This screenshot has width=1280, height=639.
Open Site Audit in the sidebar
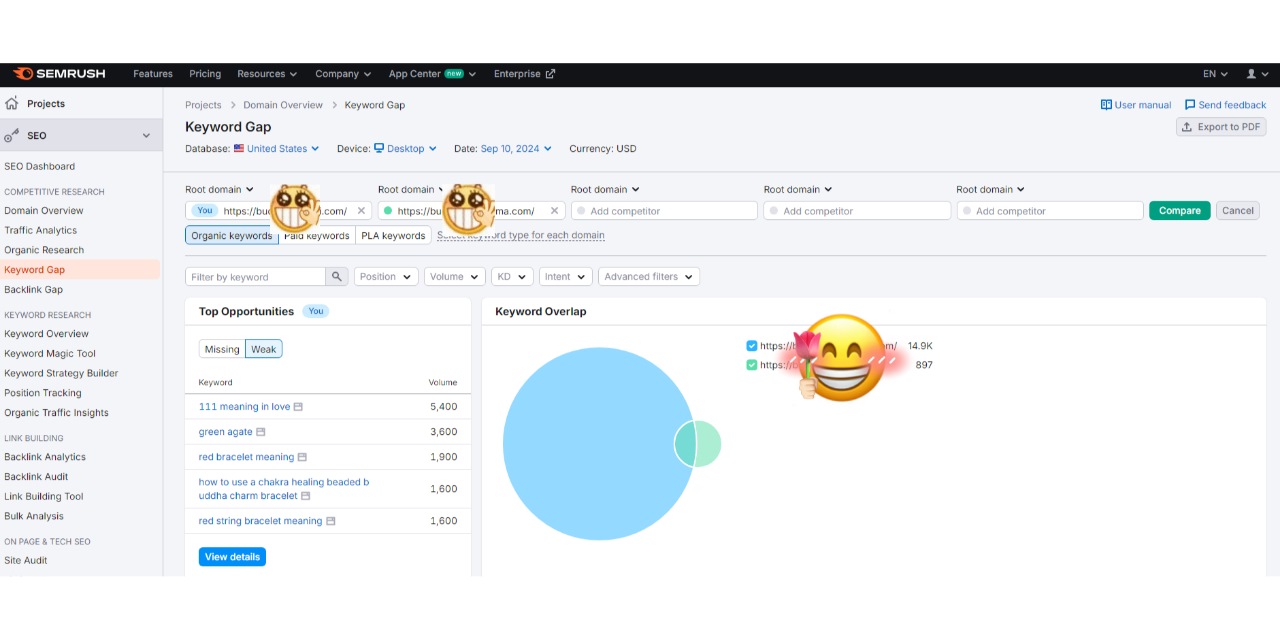pyautogui.click(x=26, y=561)
